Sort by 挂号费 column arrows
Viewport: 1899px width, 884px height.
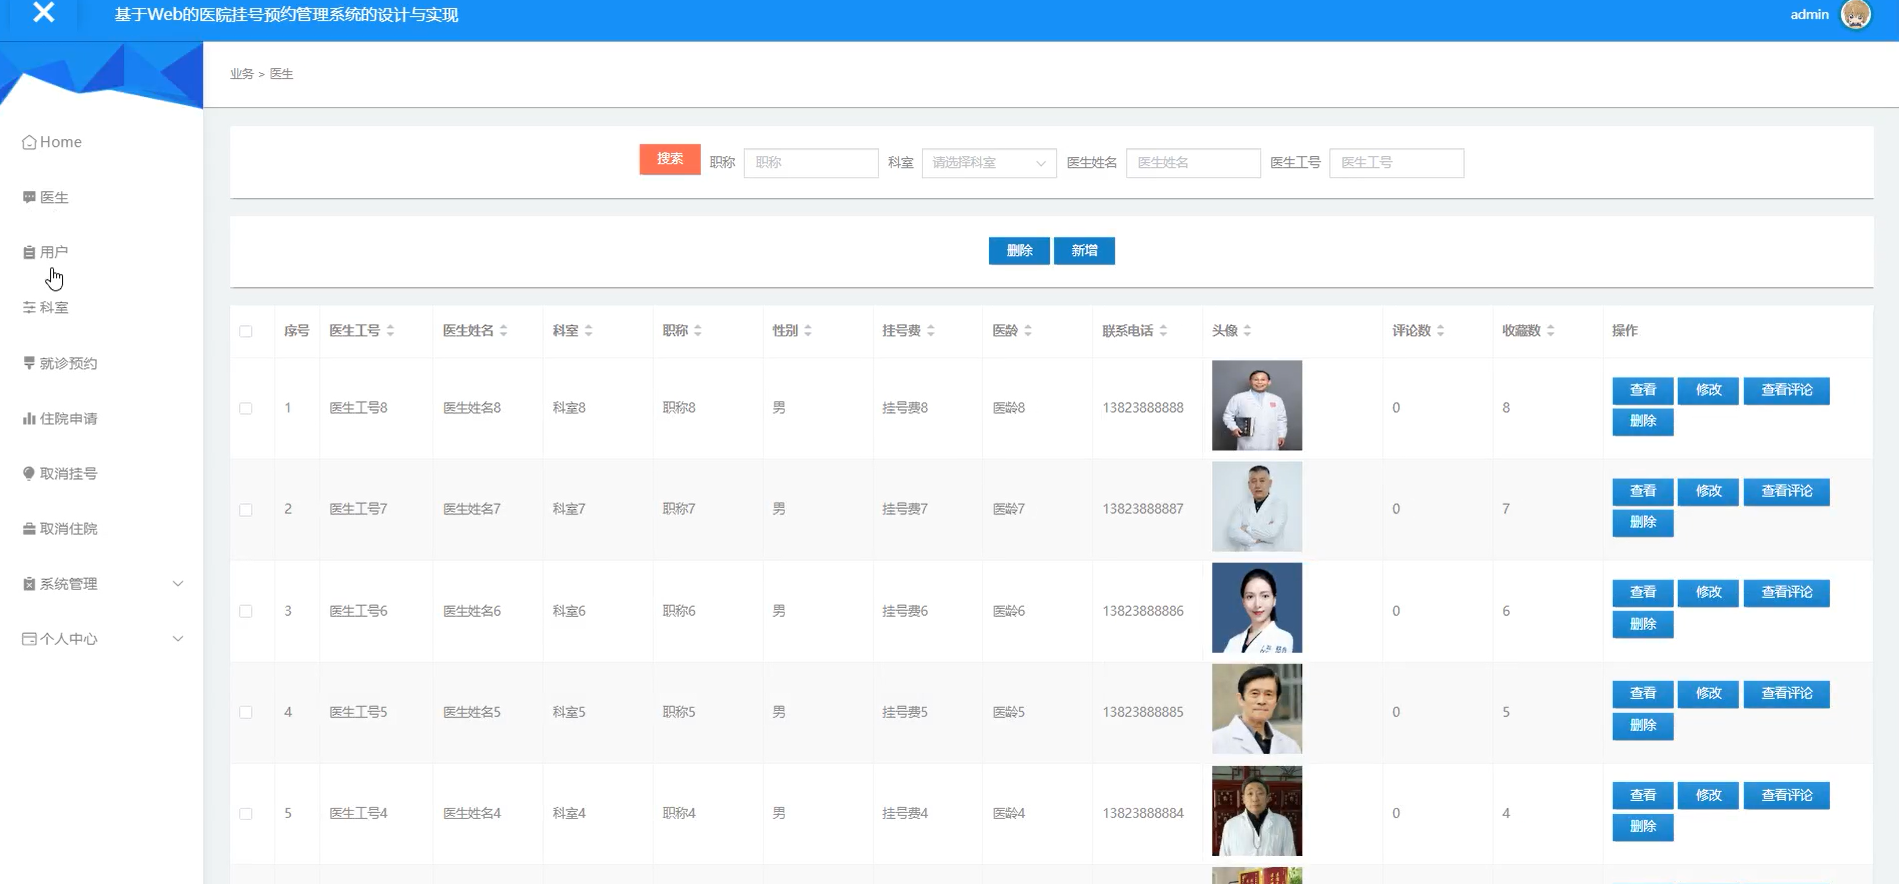pos(930,331)
